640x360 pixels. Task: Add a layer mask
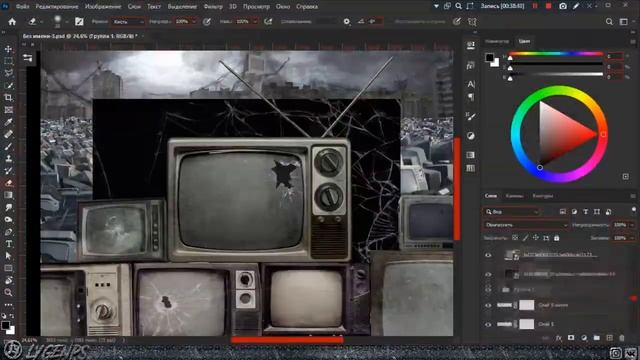pos(571,338)
